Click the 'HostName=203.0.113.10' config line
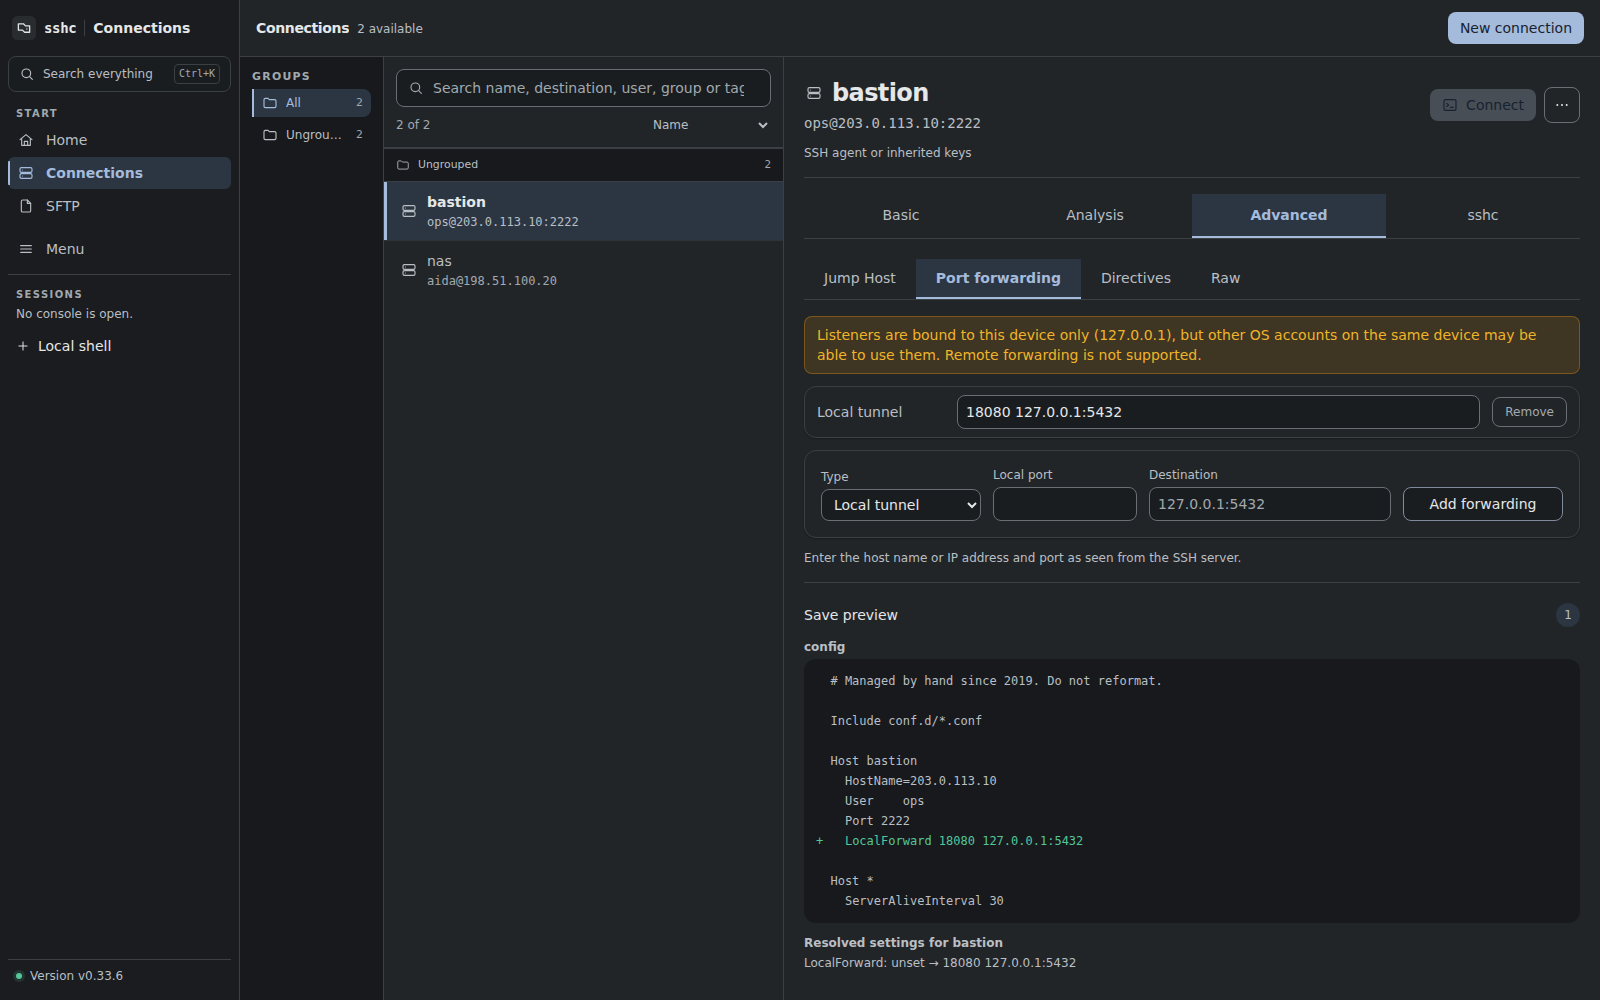The width and height of the screenshot is (1600, 1000). point(921,781)
